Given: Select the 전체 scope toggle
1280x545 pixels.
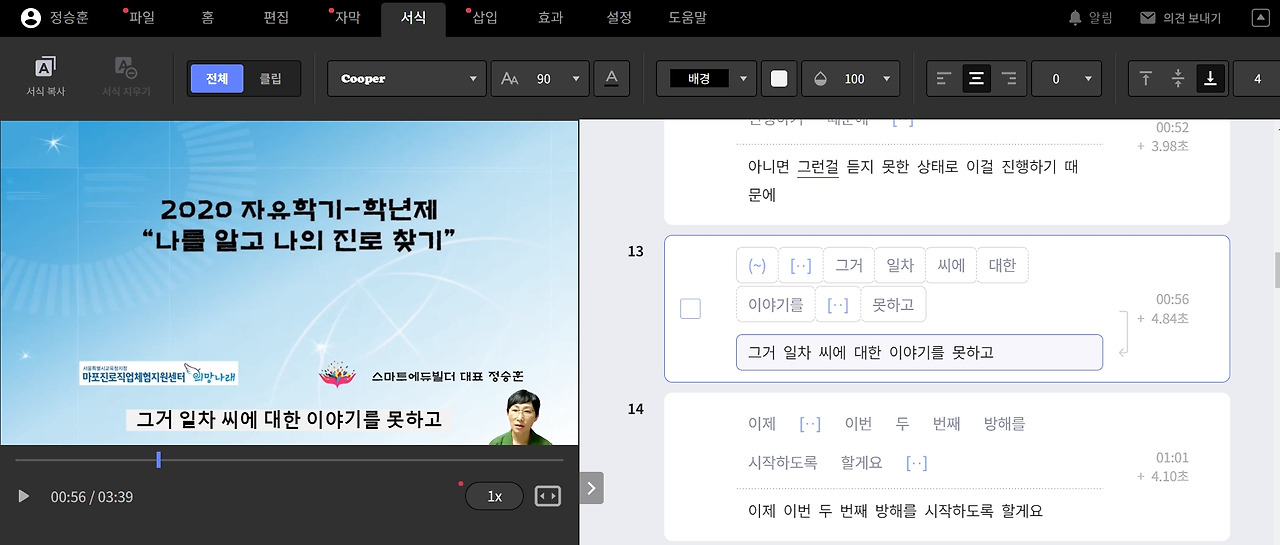Looking at the screenshot, I should click(x=217, y=79).
